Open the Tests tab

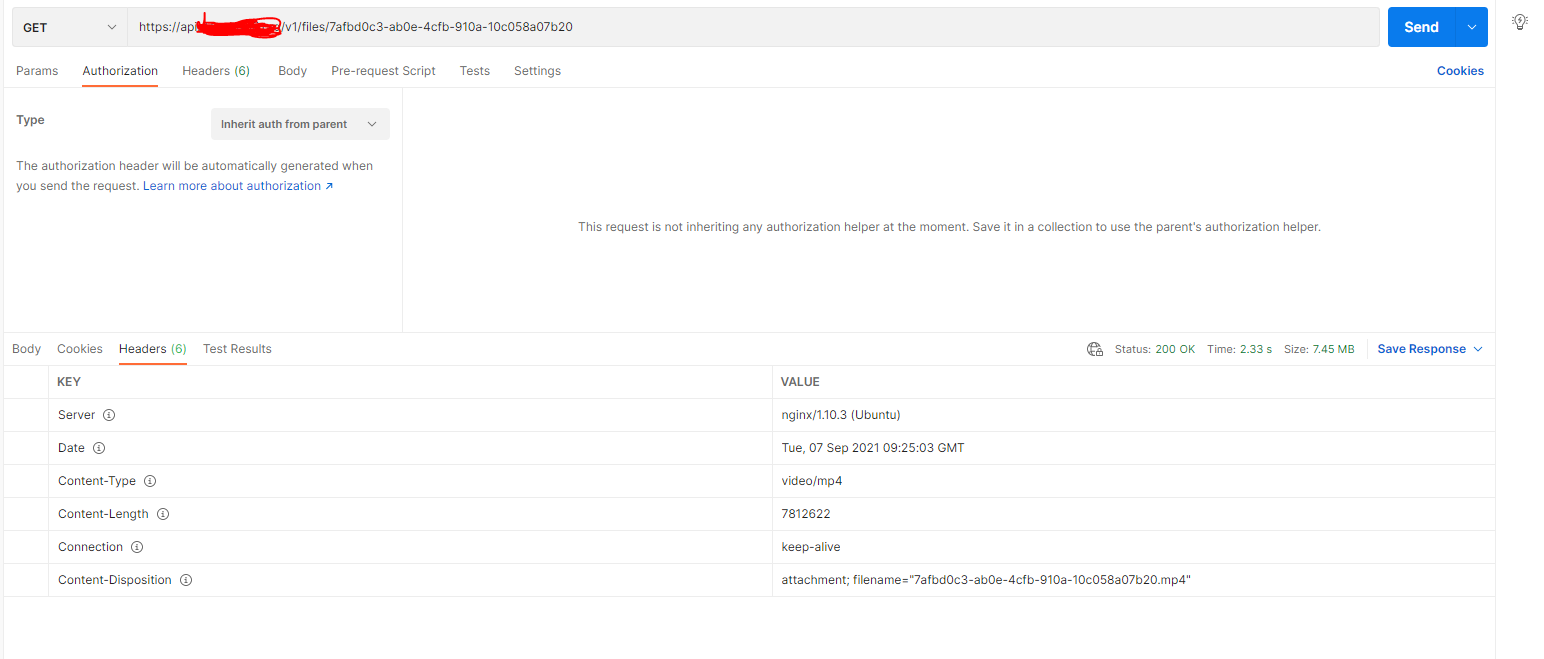475,71
